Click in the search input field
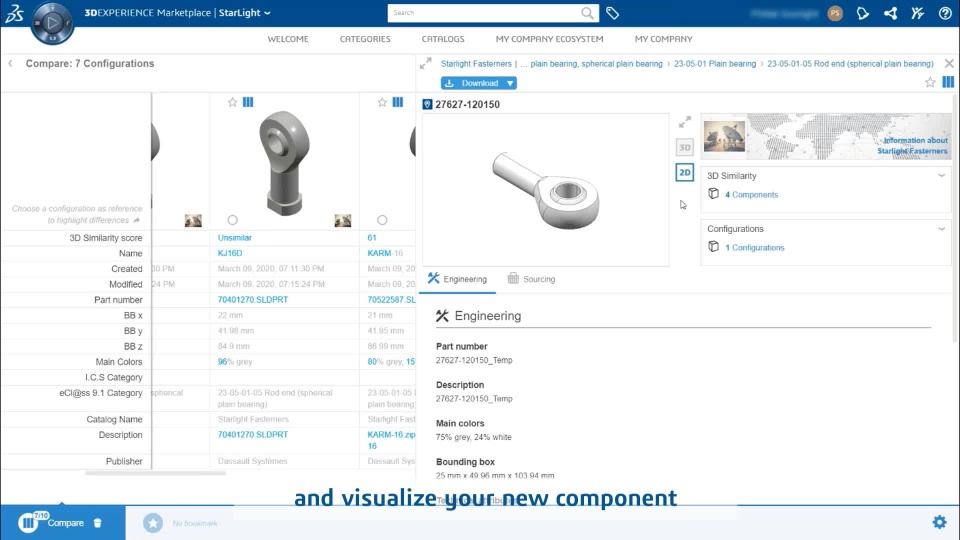 pos(484,13)
